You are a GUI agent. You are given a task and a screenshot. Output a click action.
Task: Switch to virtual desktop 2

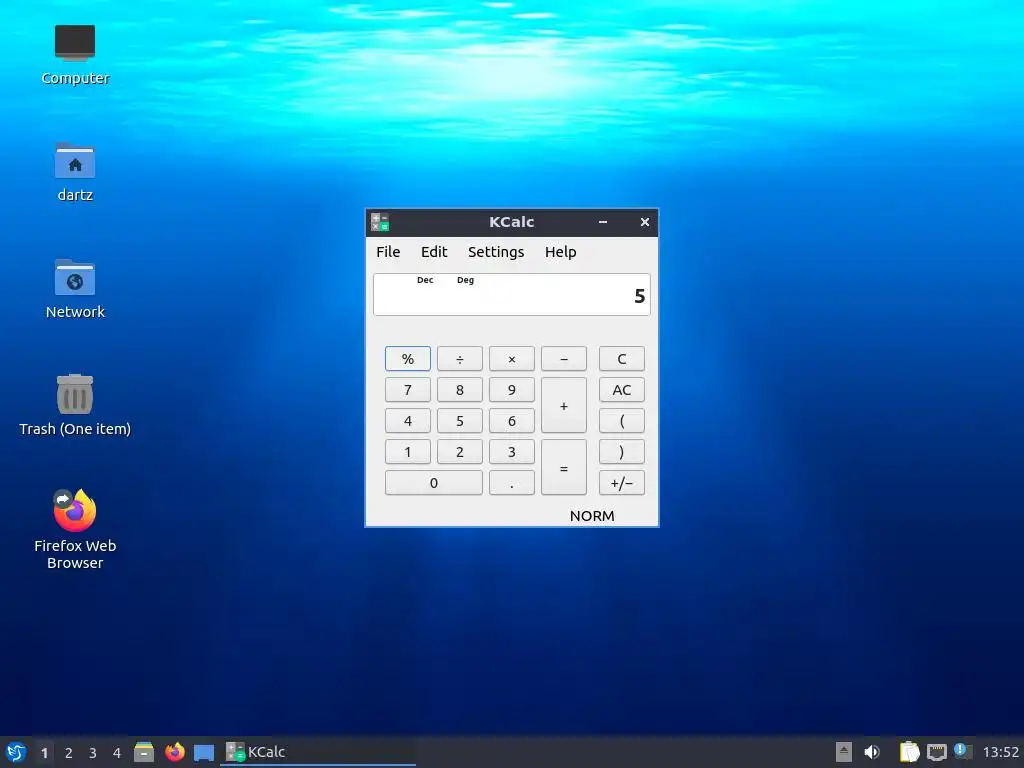[x=69, y=753]
